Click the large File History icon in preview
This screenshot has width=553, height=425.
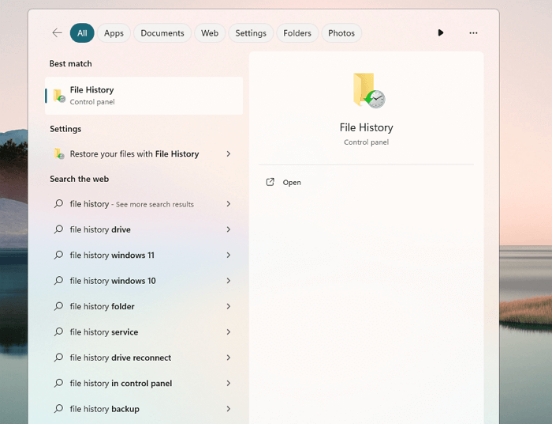[x=369, y=90]
